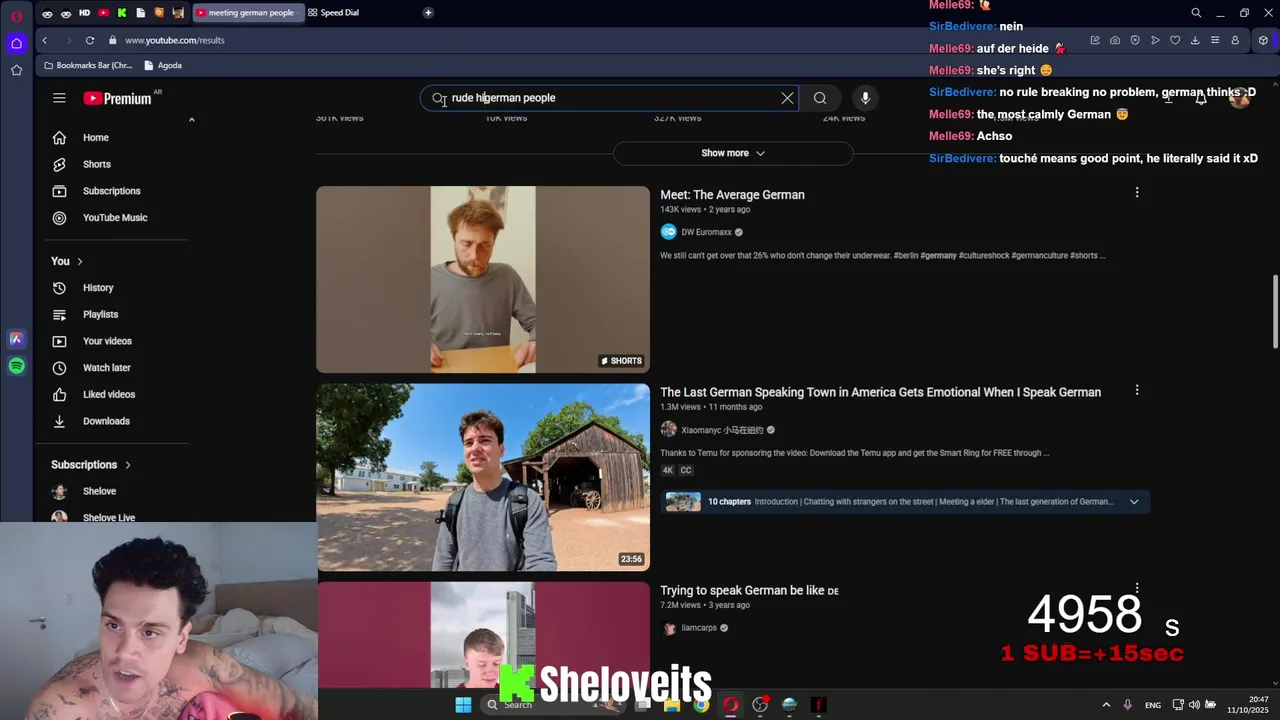
Task: Open the Spotify sidebar icon
Action: coord(16,366)
